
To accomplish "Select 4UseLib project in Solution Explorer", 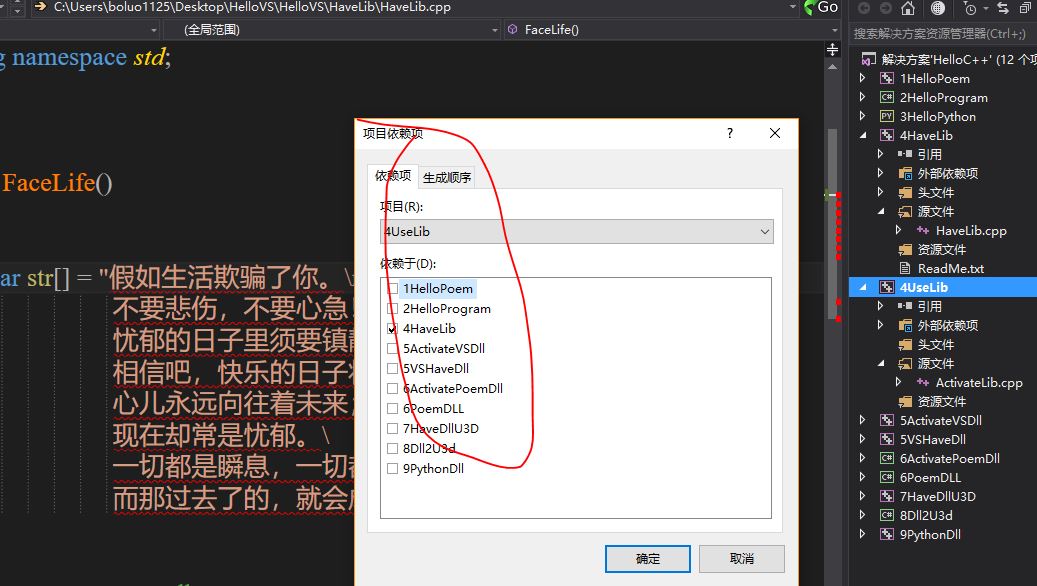I will [923, 287].
